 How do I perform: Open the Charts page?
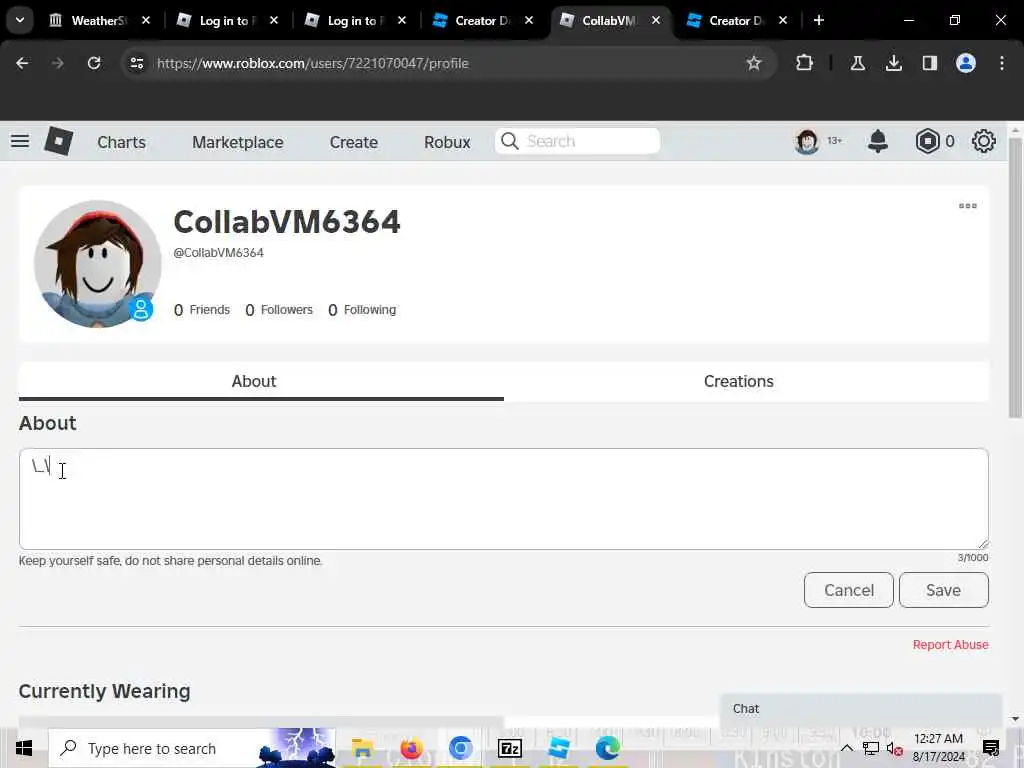point(121,142)
